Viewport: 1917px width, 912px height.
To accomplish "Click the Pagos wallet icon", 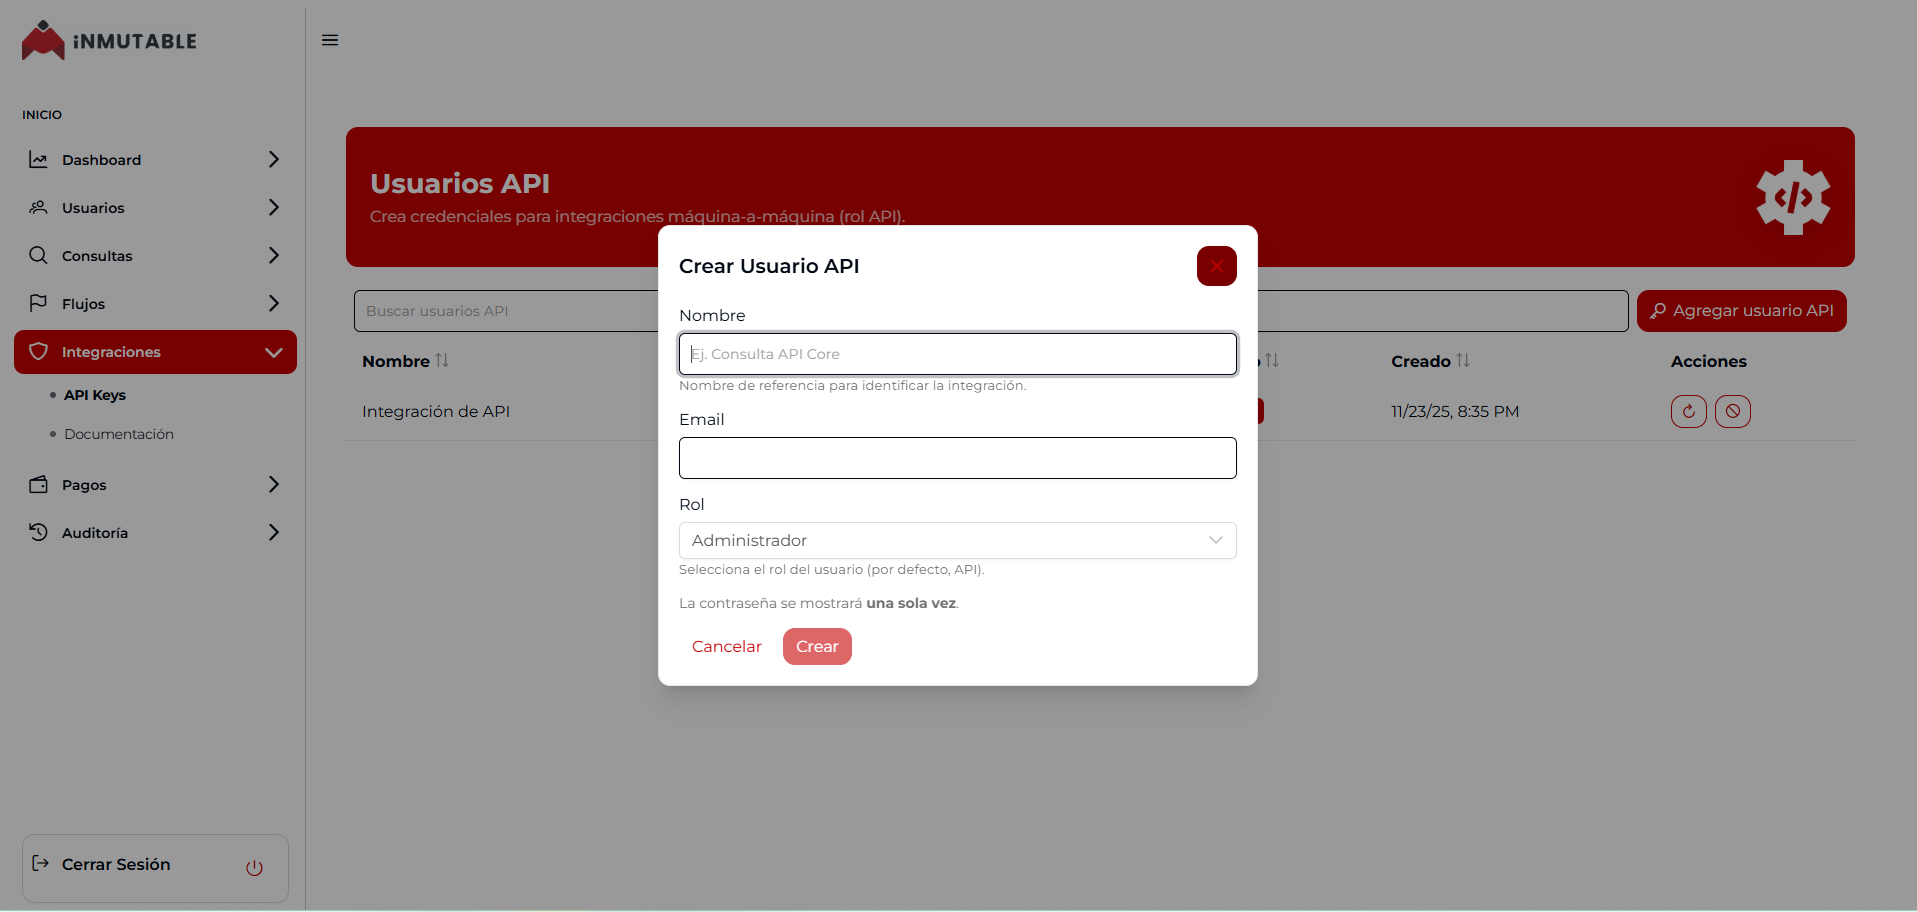I will (38, 484).
